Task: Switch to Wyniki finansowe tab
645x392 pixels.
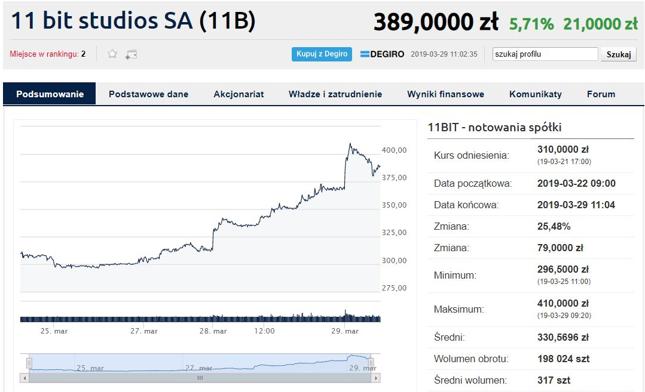Action: [445, 94]
